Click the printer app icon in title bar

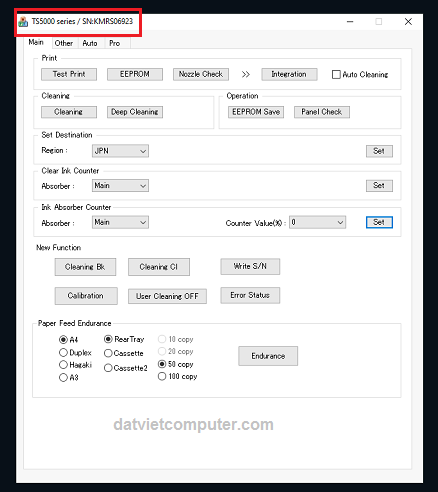coord(23,22)
